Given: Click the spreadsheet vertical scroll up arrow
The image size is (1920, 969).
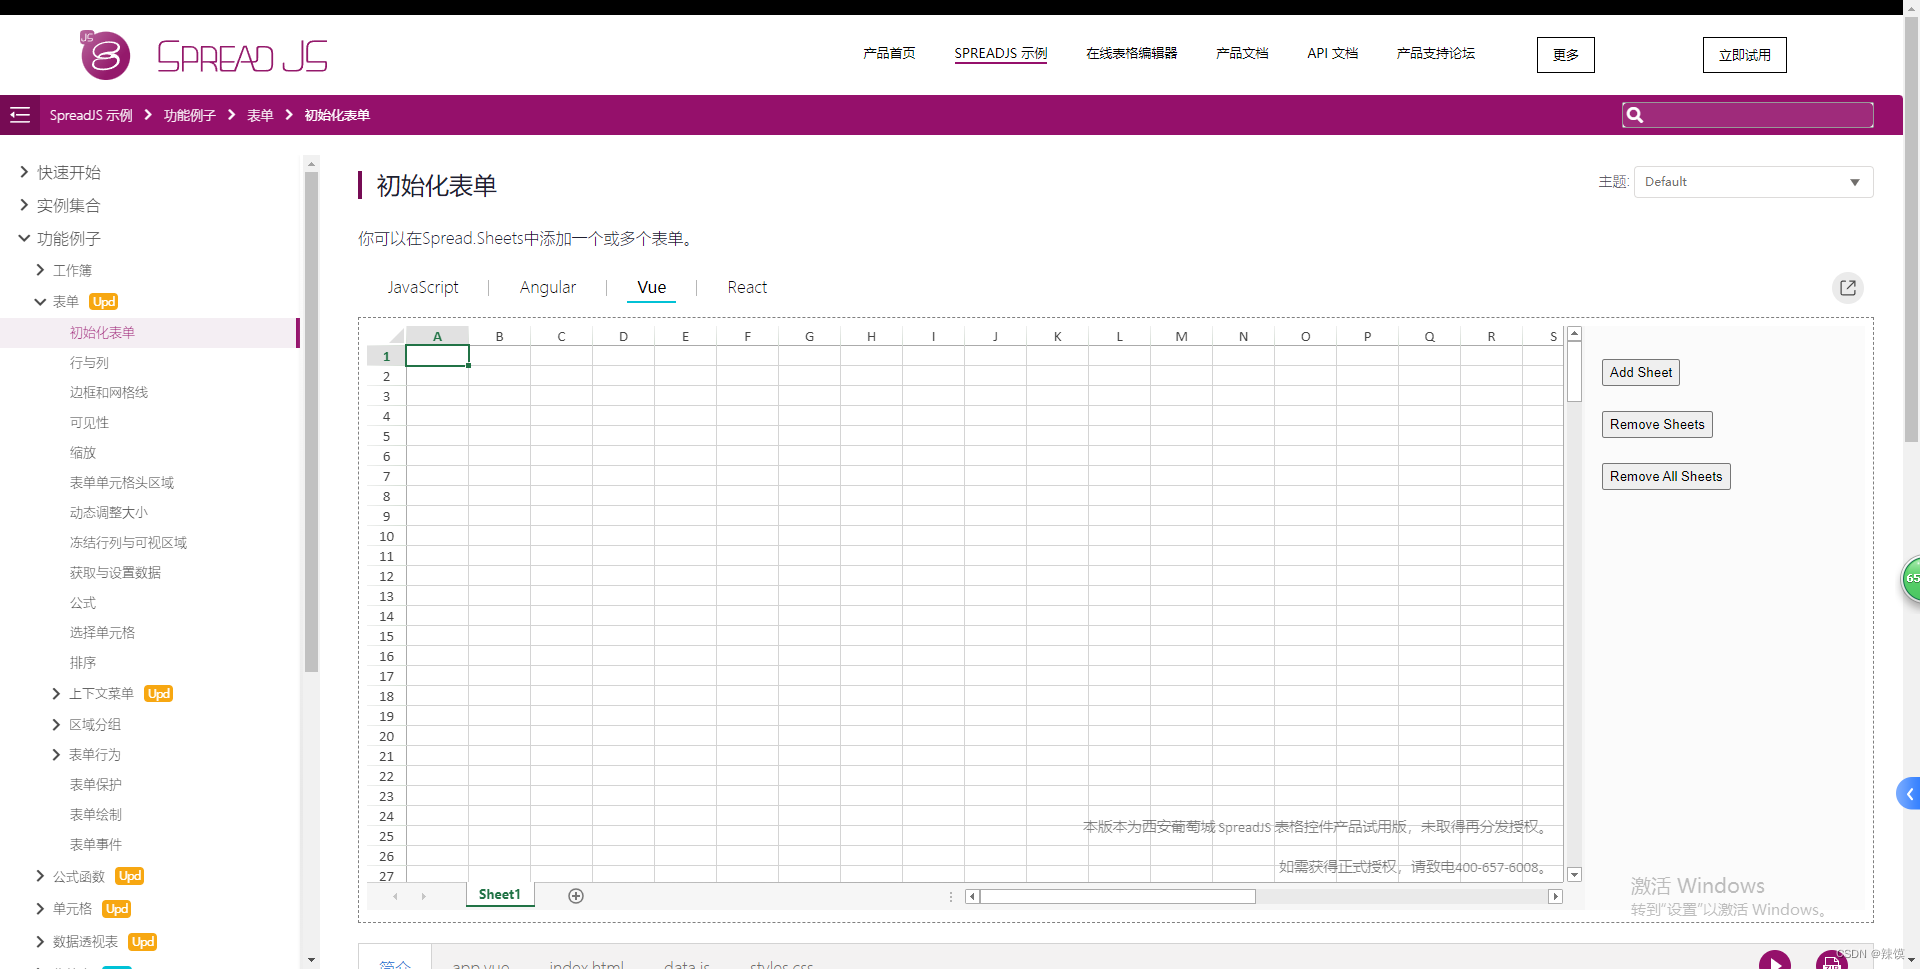Looking at the screenshot, I should 1574,334.
